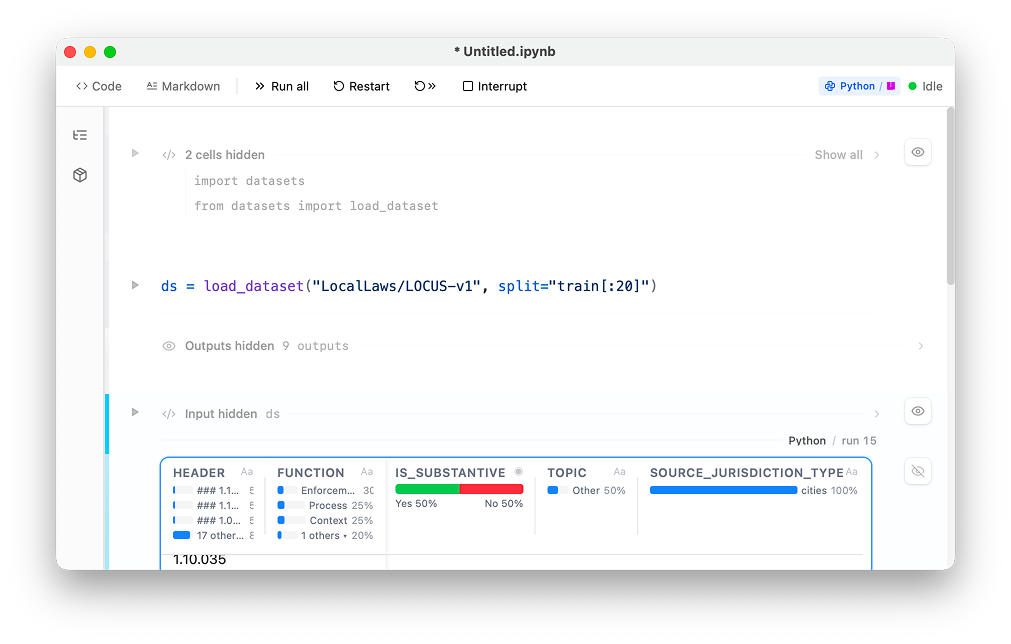Hide the ds cell output crossed-eye button

pos(918,471)
